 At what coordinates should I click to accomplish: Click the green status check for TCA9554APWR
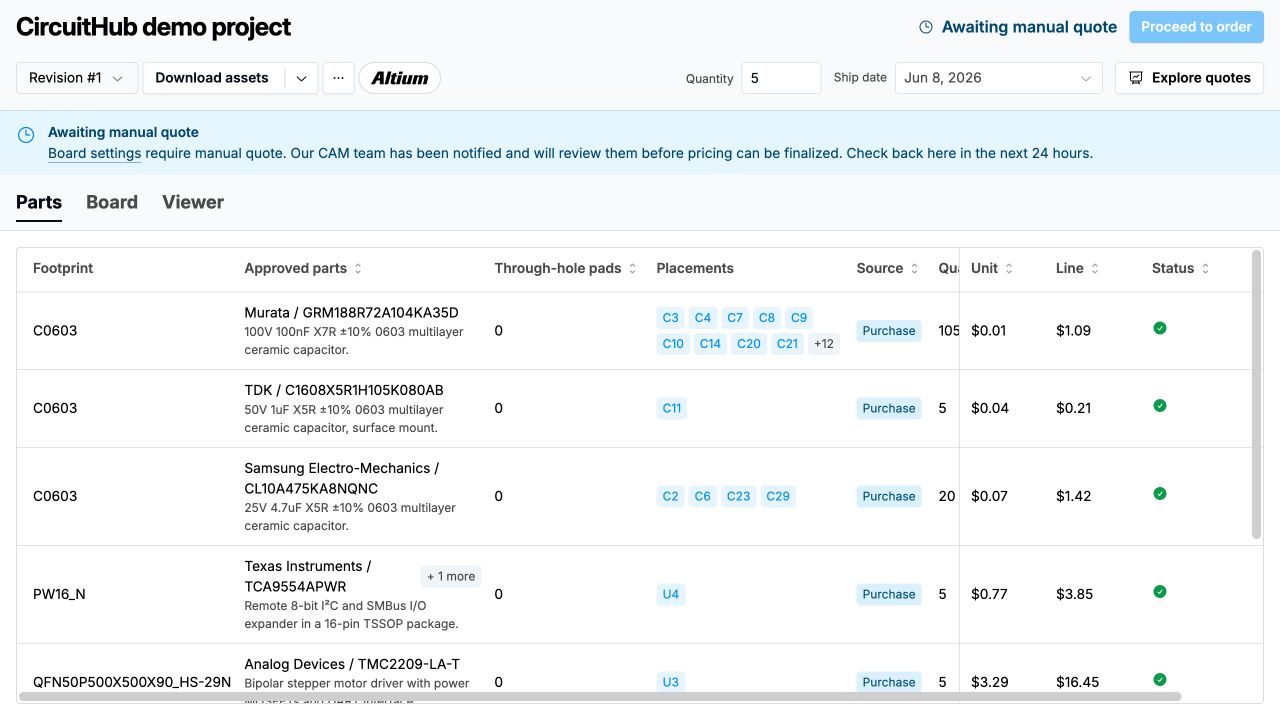pyautogui.click(x=1160, y=592)
